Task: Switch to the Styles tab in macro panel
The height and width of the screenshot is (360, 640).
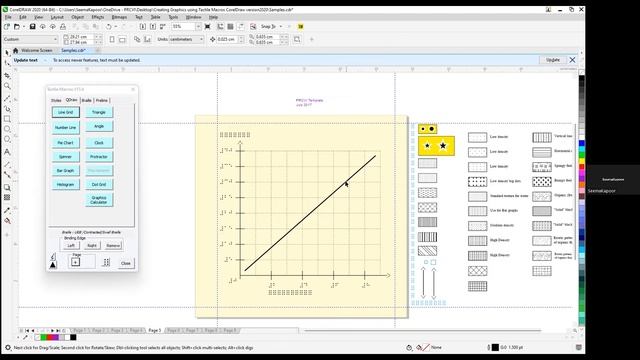Action: tap(56, 100)
